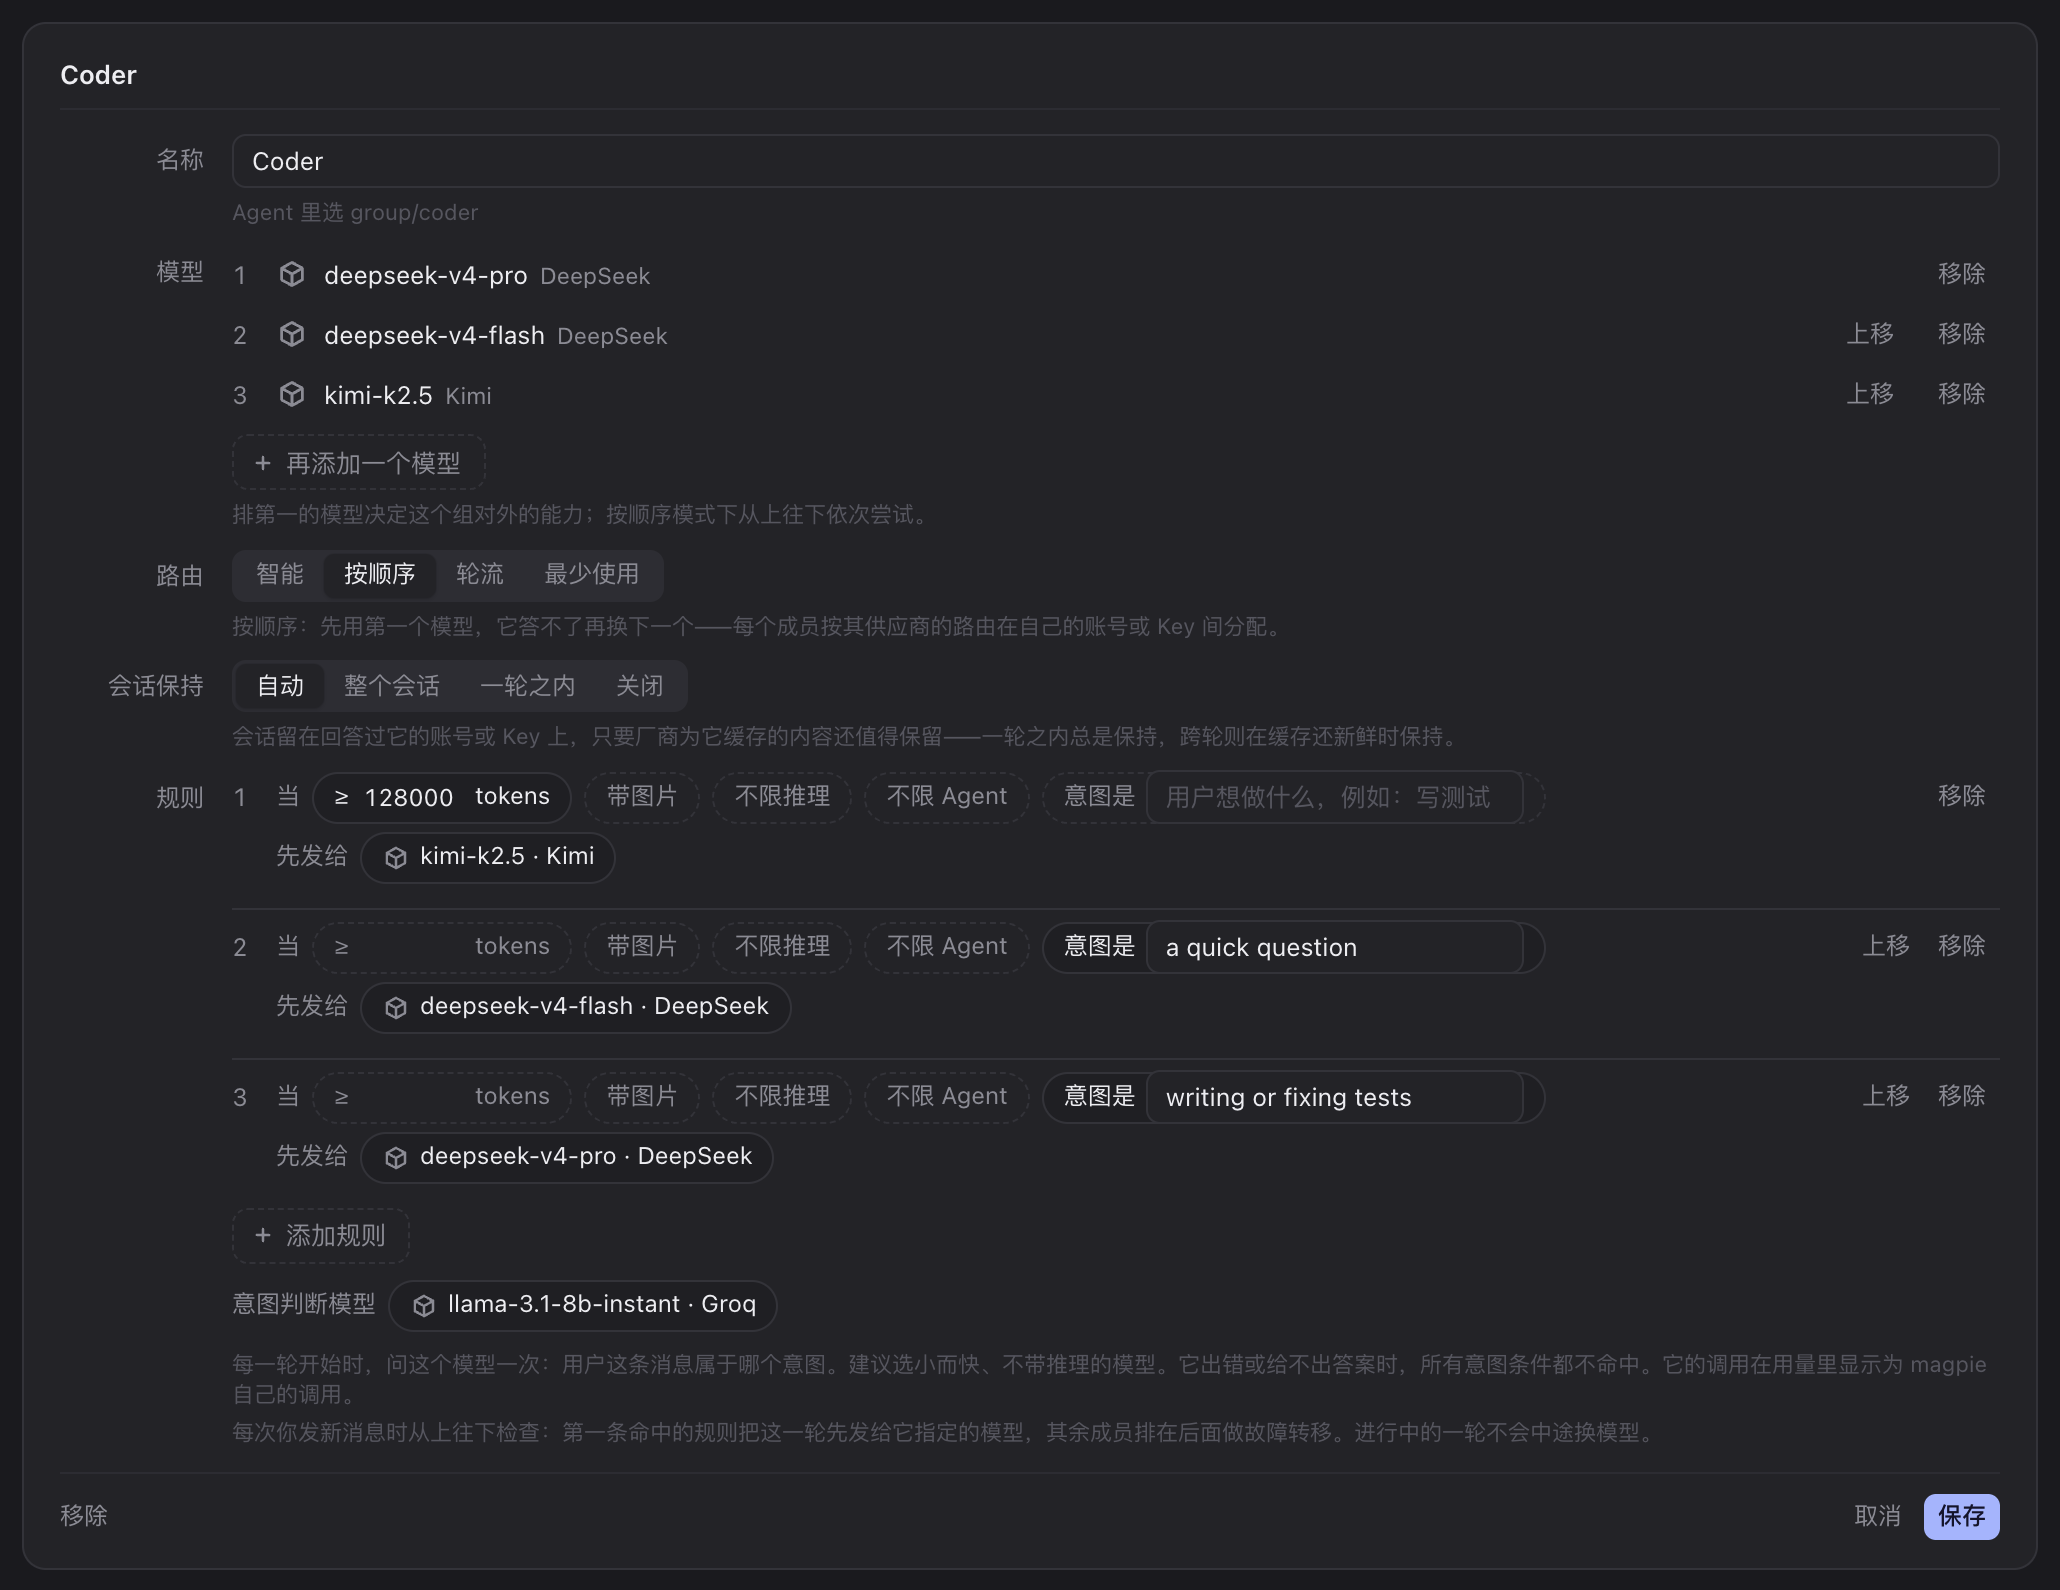This screenshot has width=2060, height=1590.
Task: Toggle 不限推理 condition in rule 2
Action: (x=782, y=947)
